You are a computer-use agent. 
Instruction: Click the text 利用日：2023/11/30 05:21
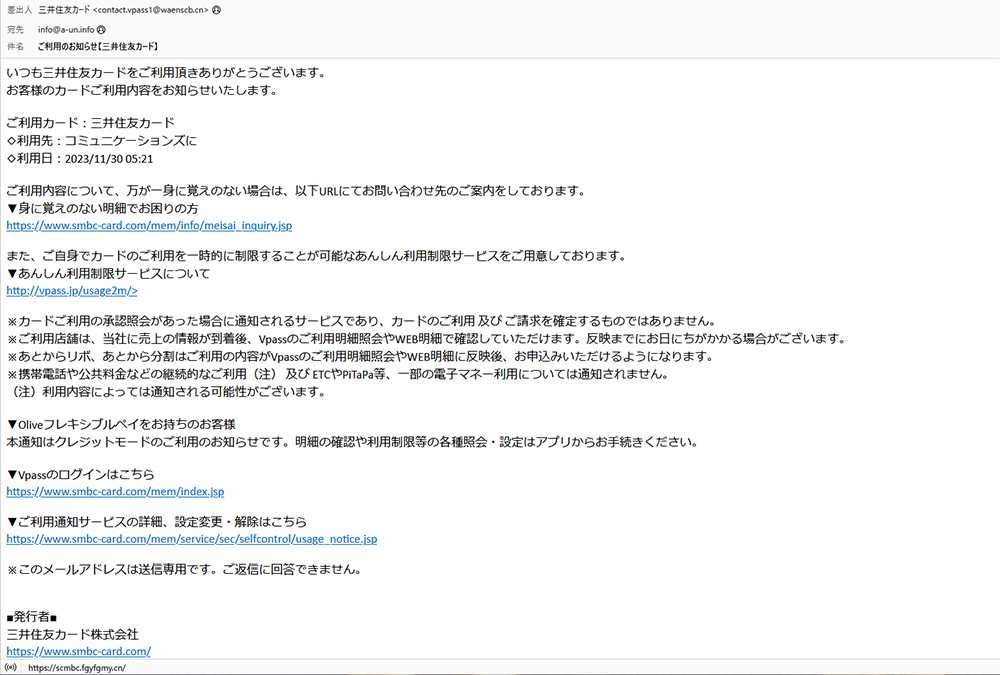pyautogui.click(x=80, y=158)
